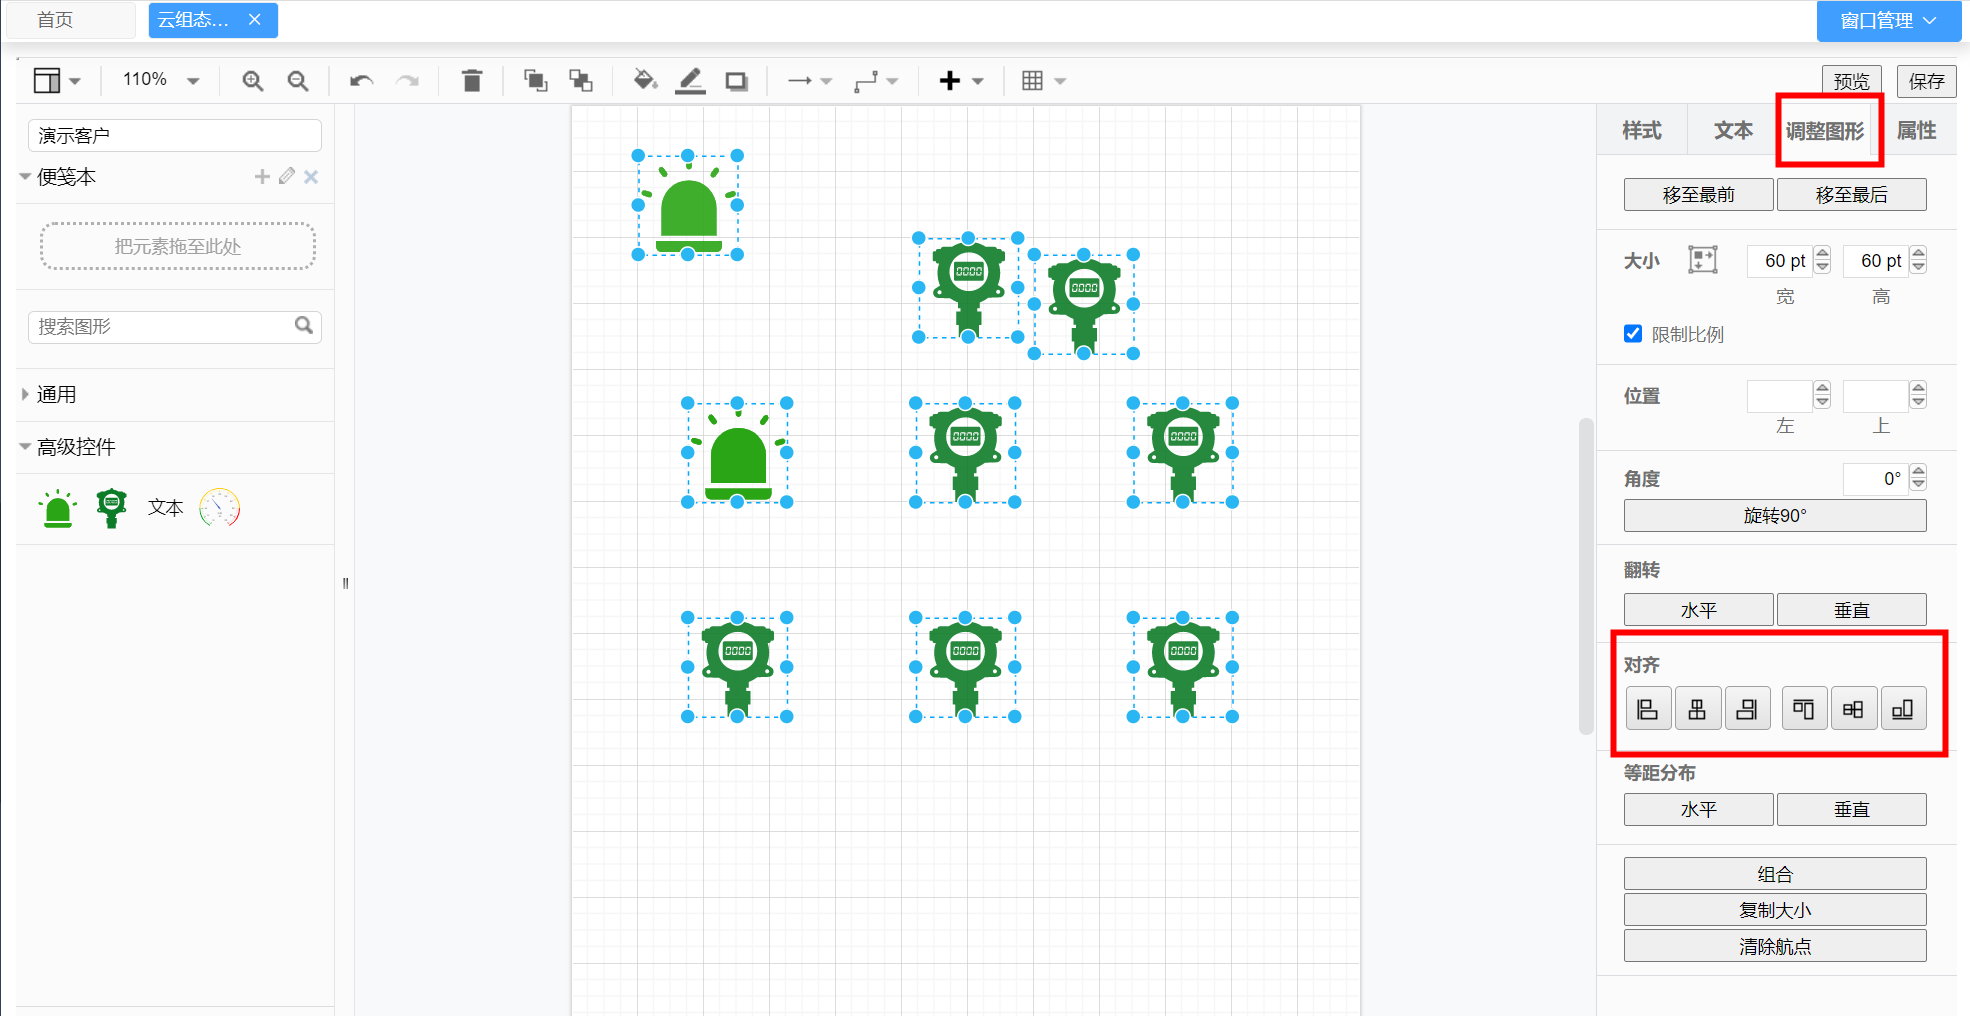Toggle the 限制比例 checkbox
This screenshot has height=1016, width=1970.
pos(1633,334)
